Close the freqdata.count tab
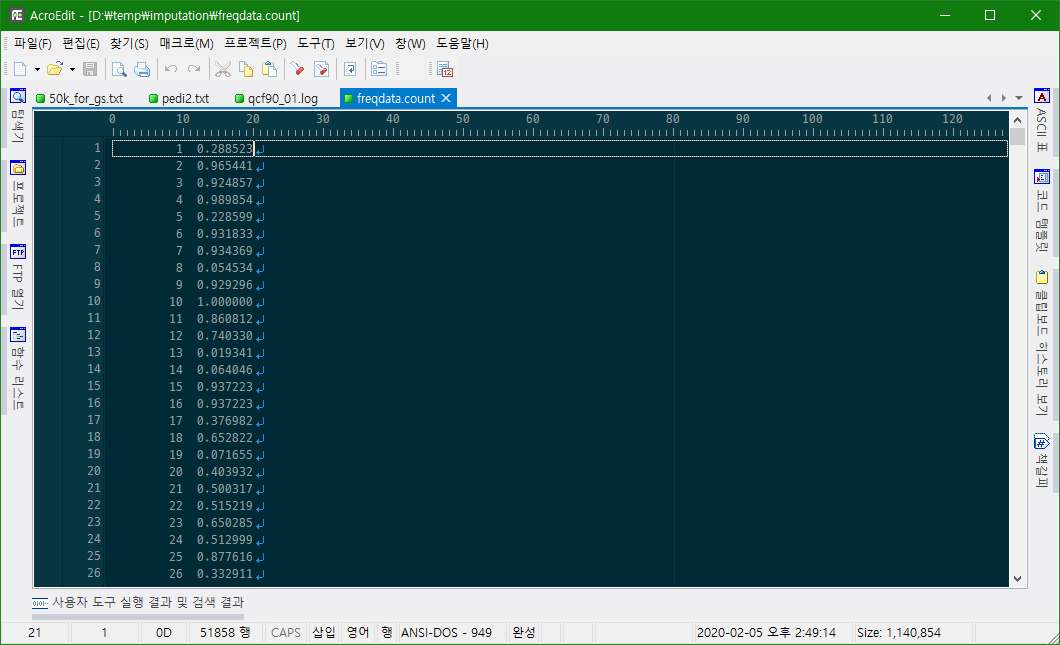1060x645 pixels. point(446,98)
